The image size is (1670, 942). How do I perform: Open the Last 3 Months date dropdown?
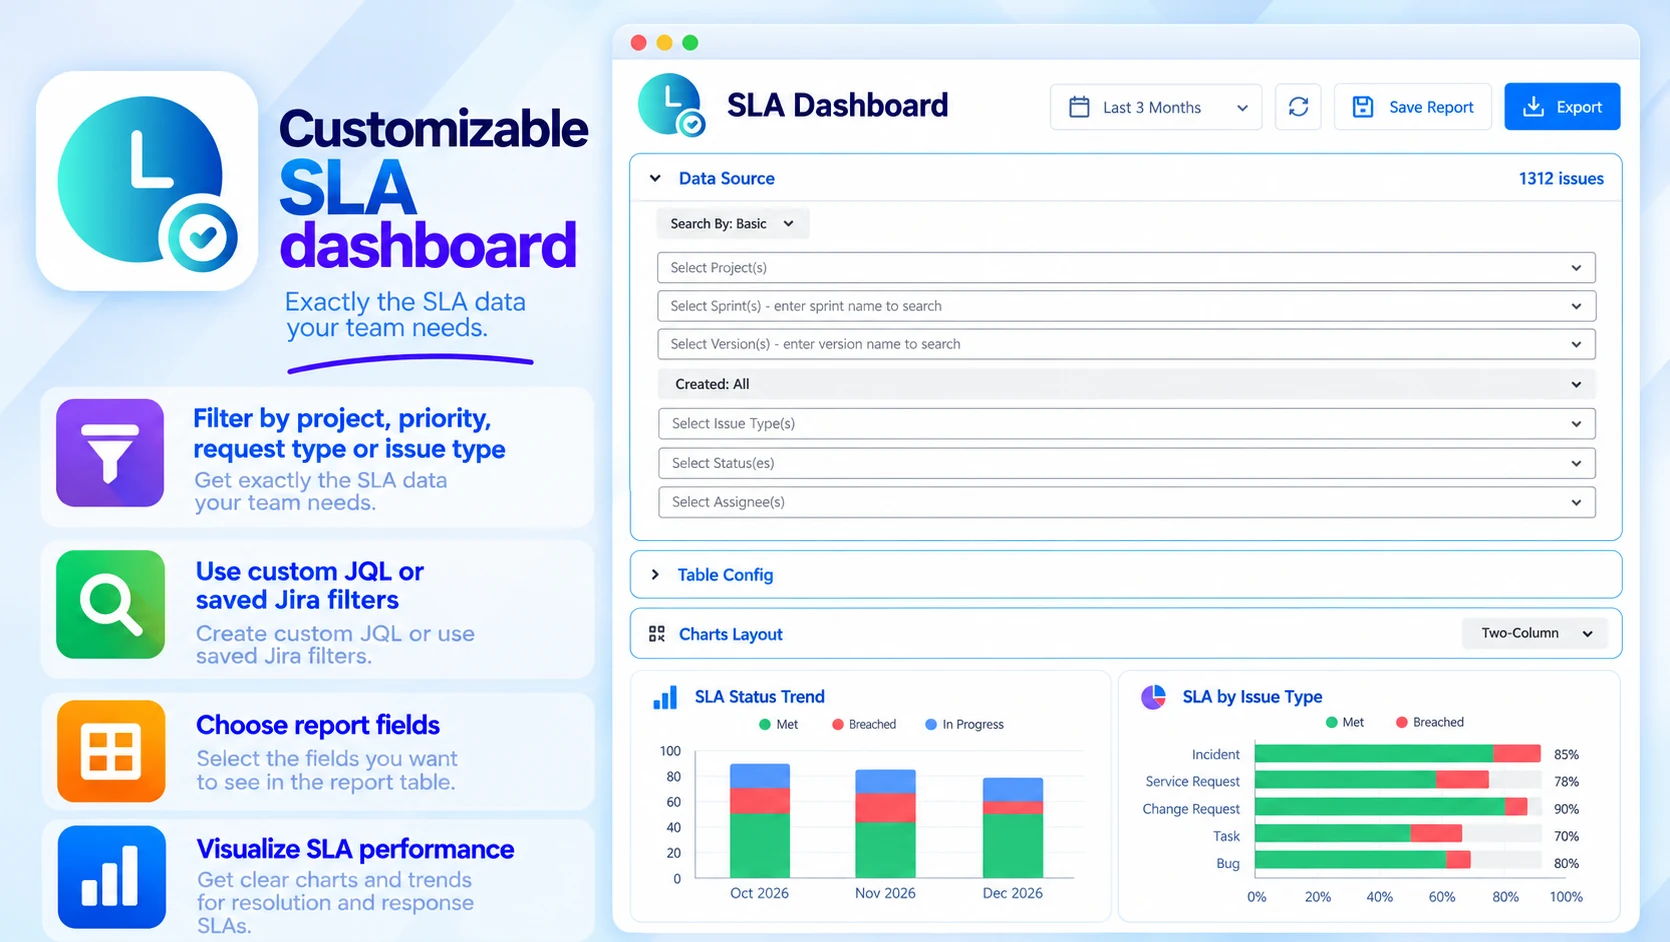[x=1156, y=107]
